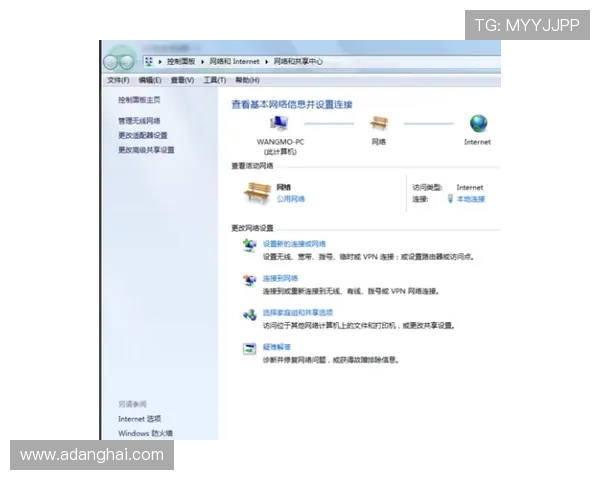Screen dimensions: 600x480
Task: Click the large bench icon under active networks
Action: click(x=257, y=193)
